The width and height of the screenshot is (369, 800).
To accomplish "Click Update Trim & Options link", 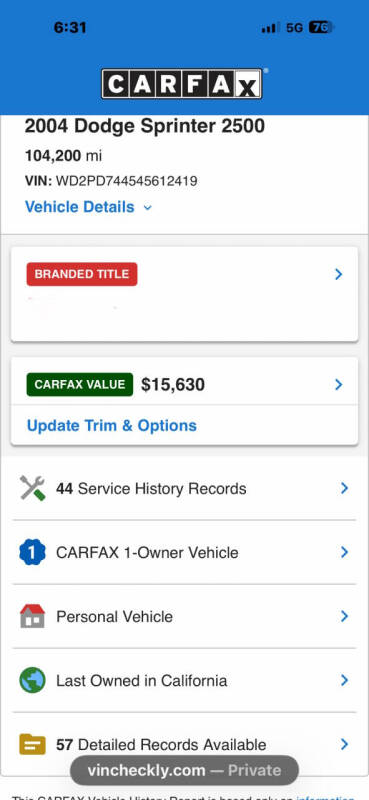I will [112, 426].
